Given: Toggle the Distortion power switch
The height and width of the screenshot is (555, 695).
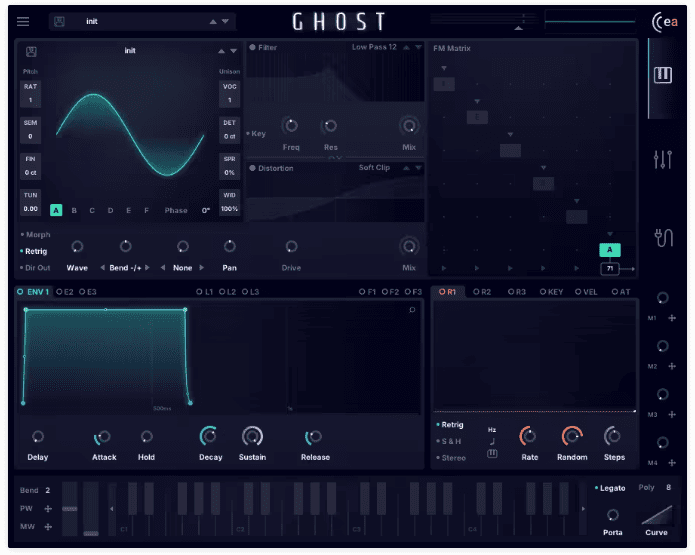Looking at the screenshot, I should click(252, 168).
